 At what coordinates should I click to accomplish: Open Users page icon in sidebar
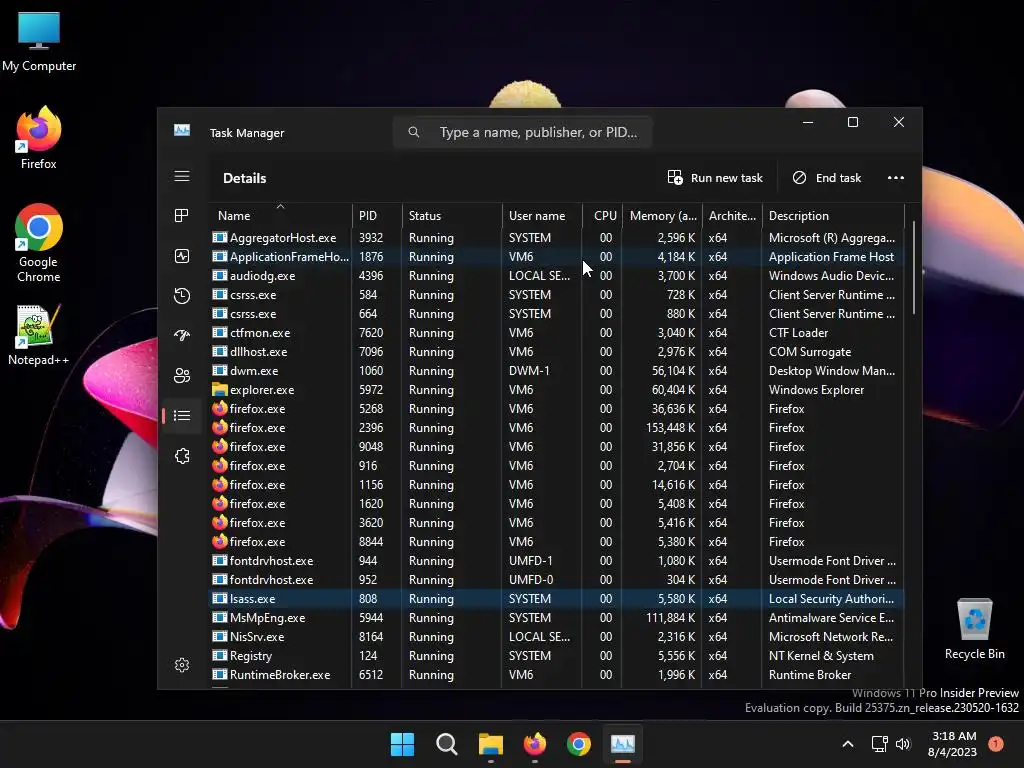[x=182, y=376]
